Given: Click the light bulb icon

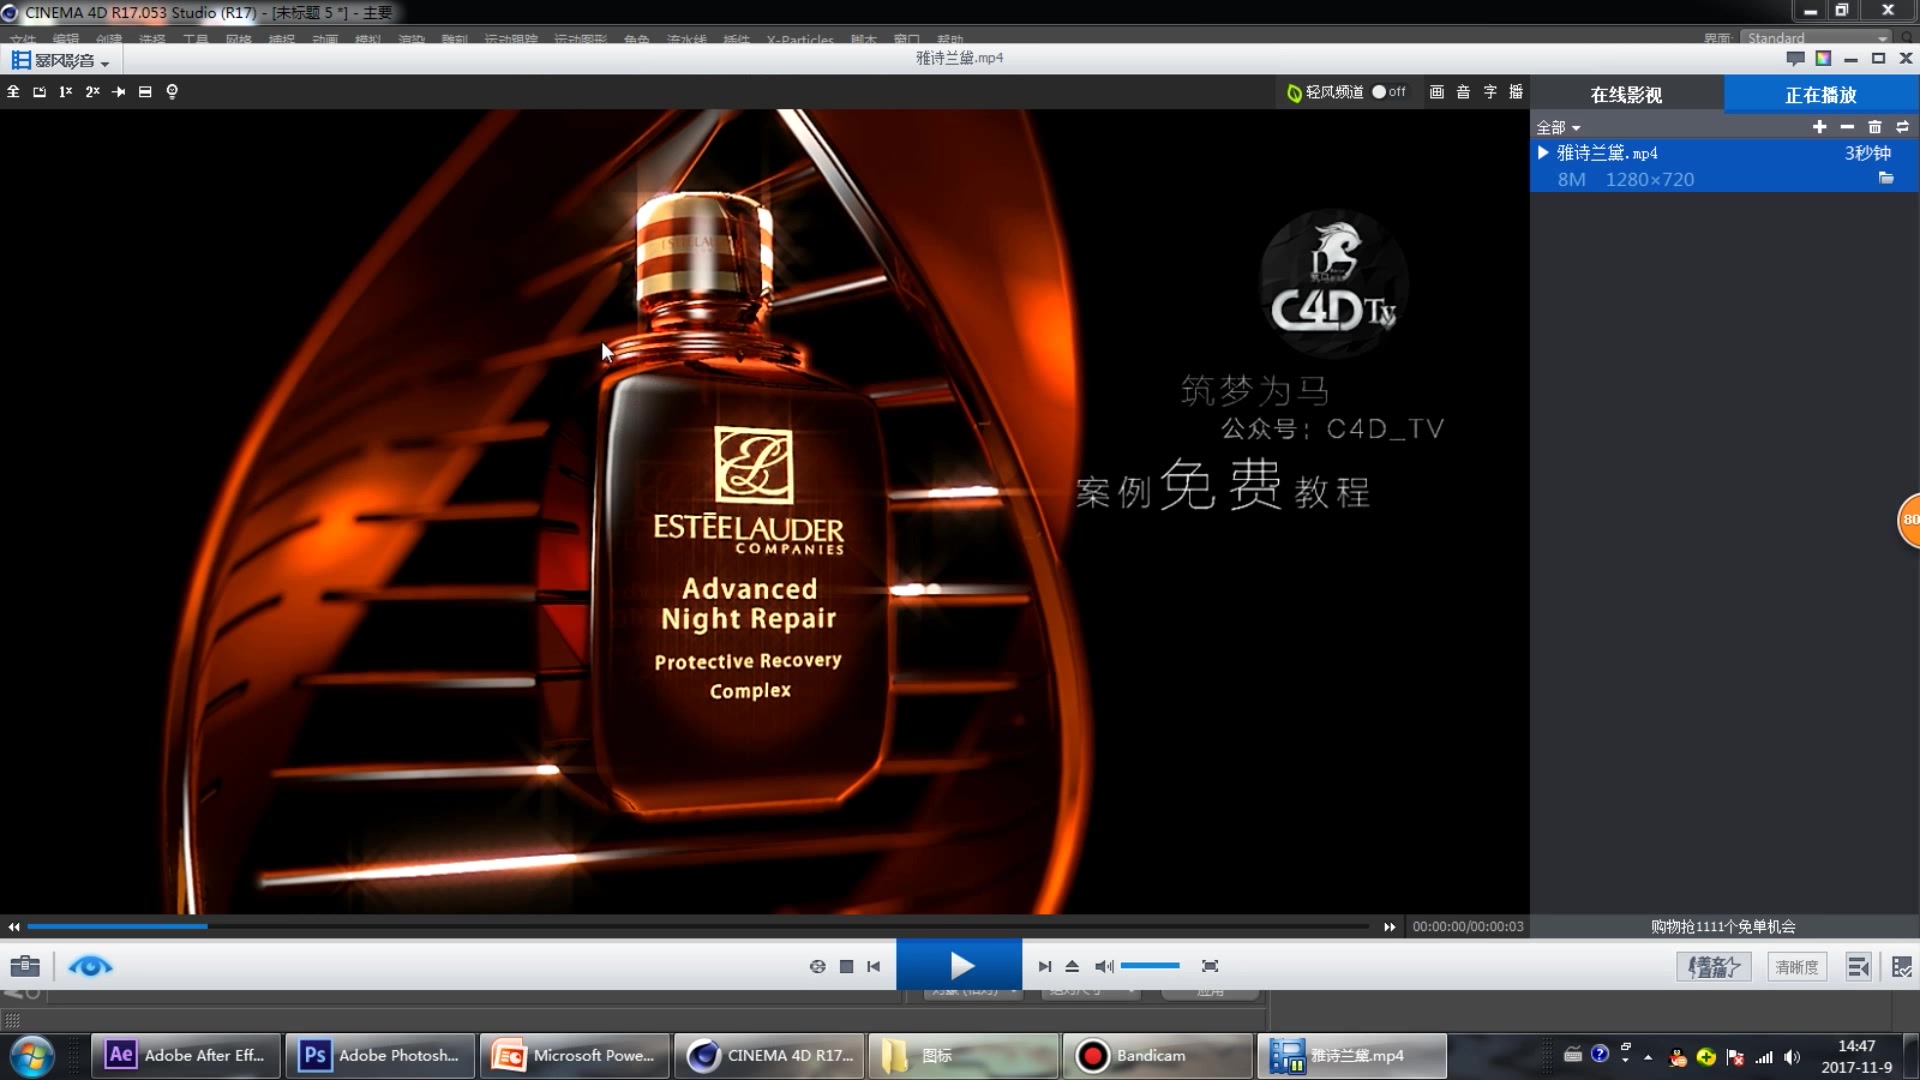Looking at the screenshot, I should click(x=172, y=92).
